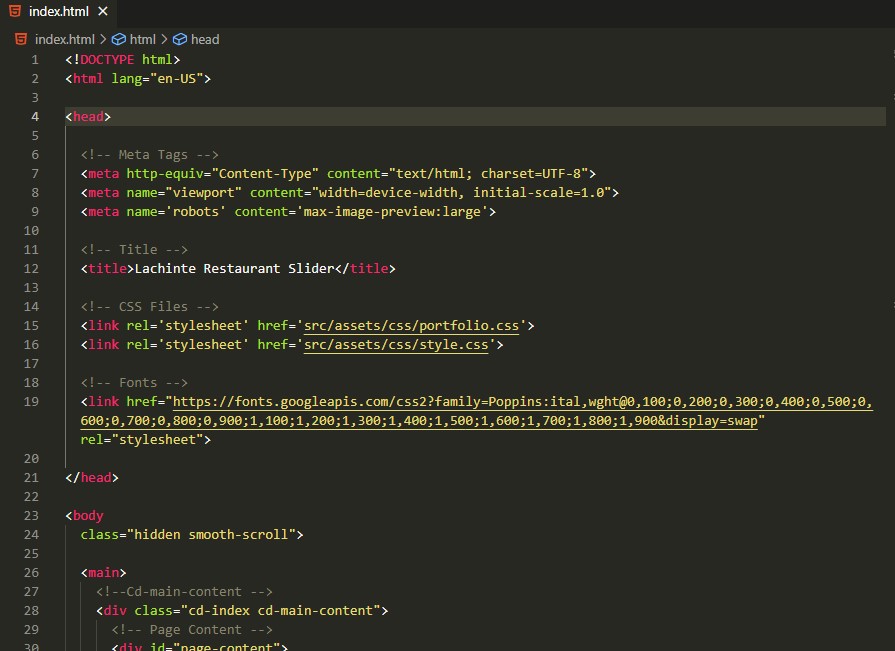Click the main tag

103,573
